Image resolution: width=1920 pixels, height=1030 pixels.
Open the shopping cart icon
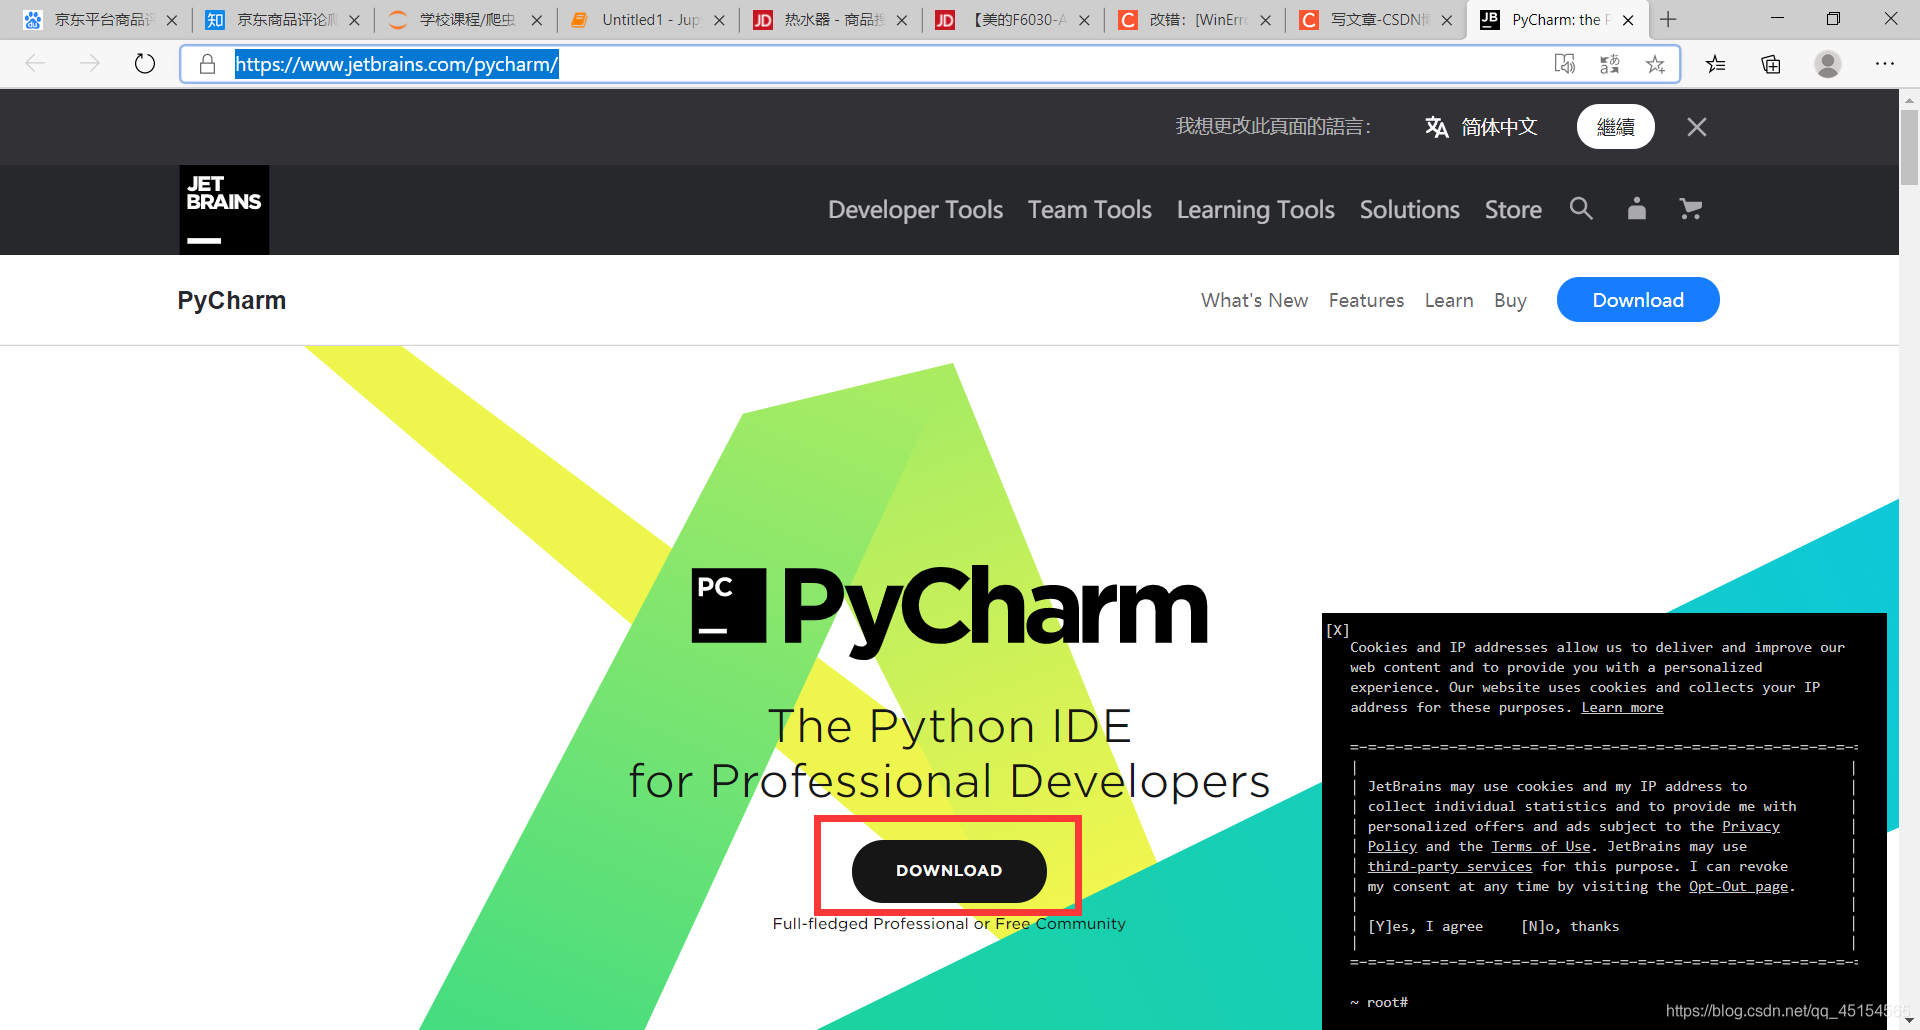tap(1691, 209)
